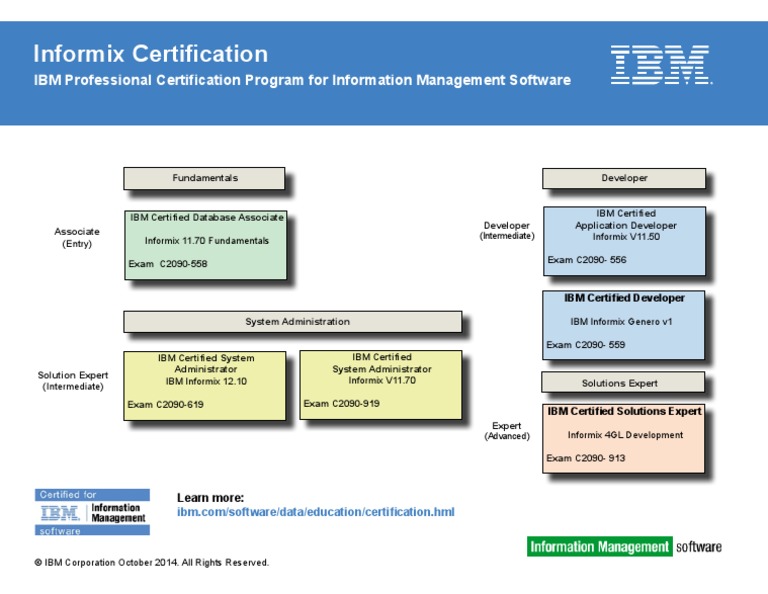
Task: Open the Application Developer Informix V11.50 box
Action: tap(624, 241)
